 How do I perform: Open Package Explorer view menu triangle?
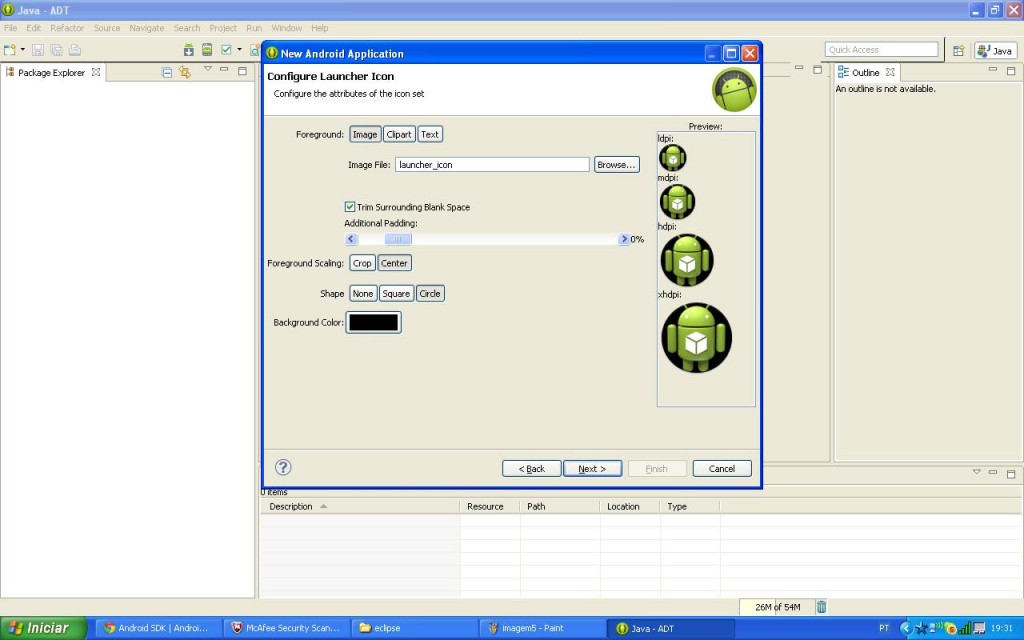[208, 69]
